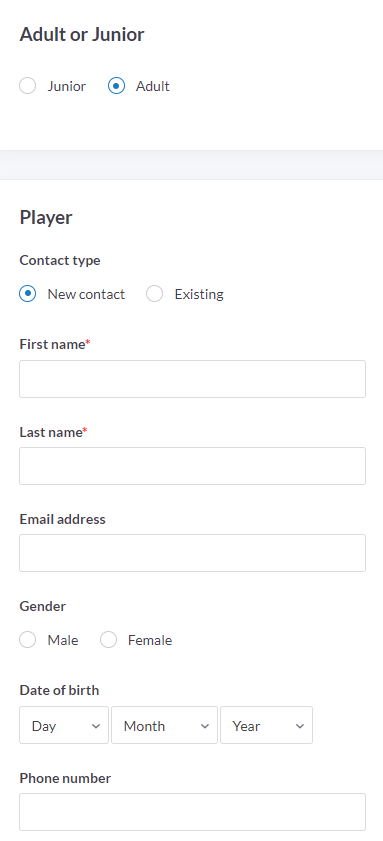Choose New contact as contact type
The height and width of the screenshot is (841, 383).
[27, 294]
